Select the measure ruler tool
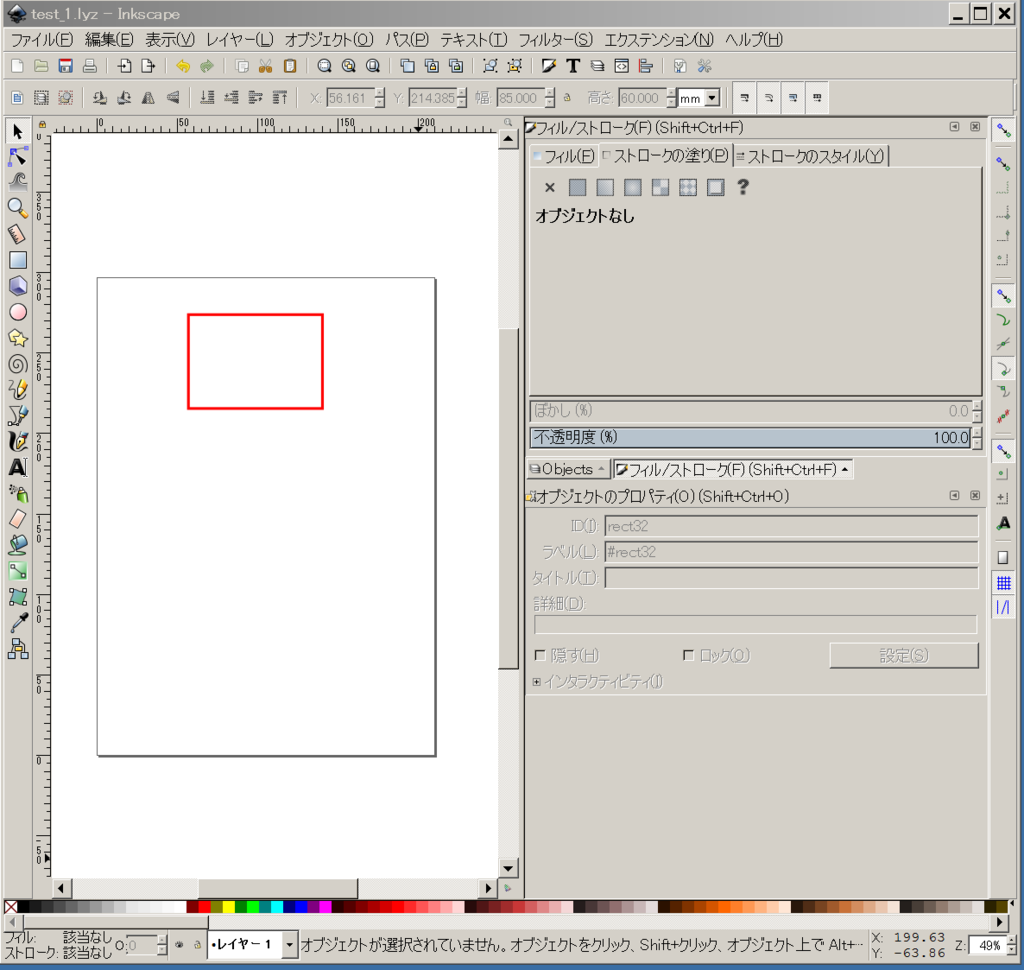1024x970 pixels. point(18,234)
